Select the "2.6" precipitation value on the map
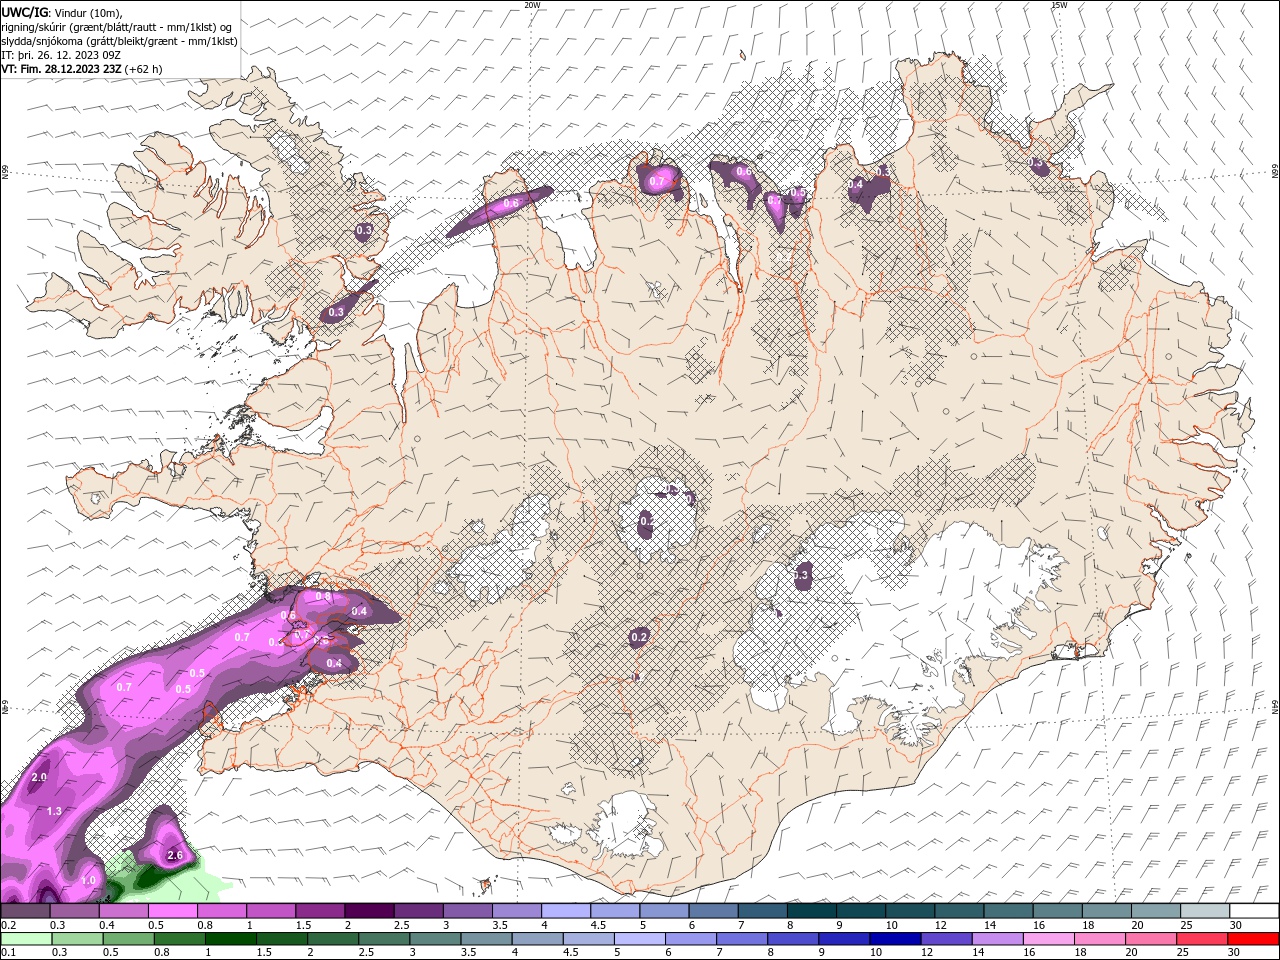 coord(175,856)
